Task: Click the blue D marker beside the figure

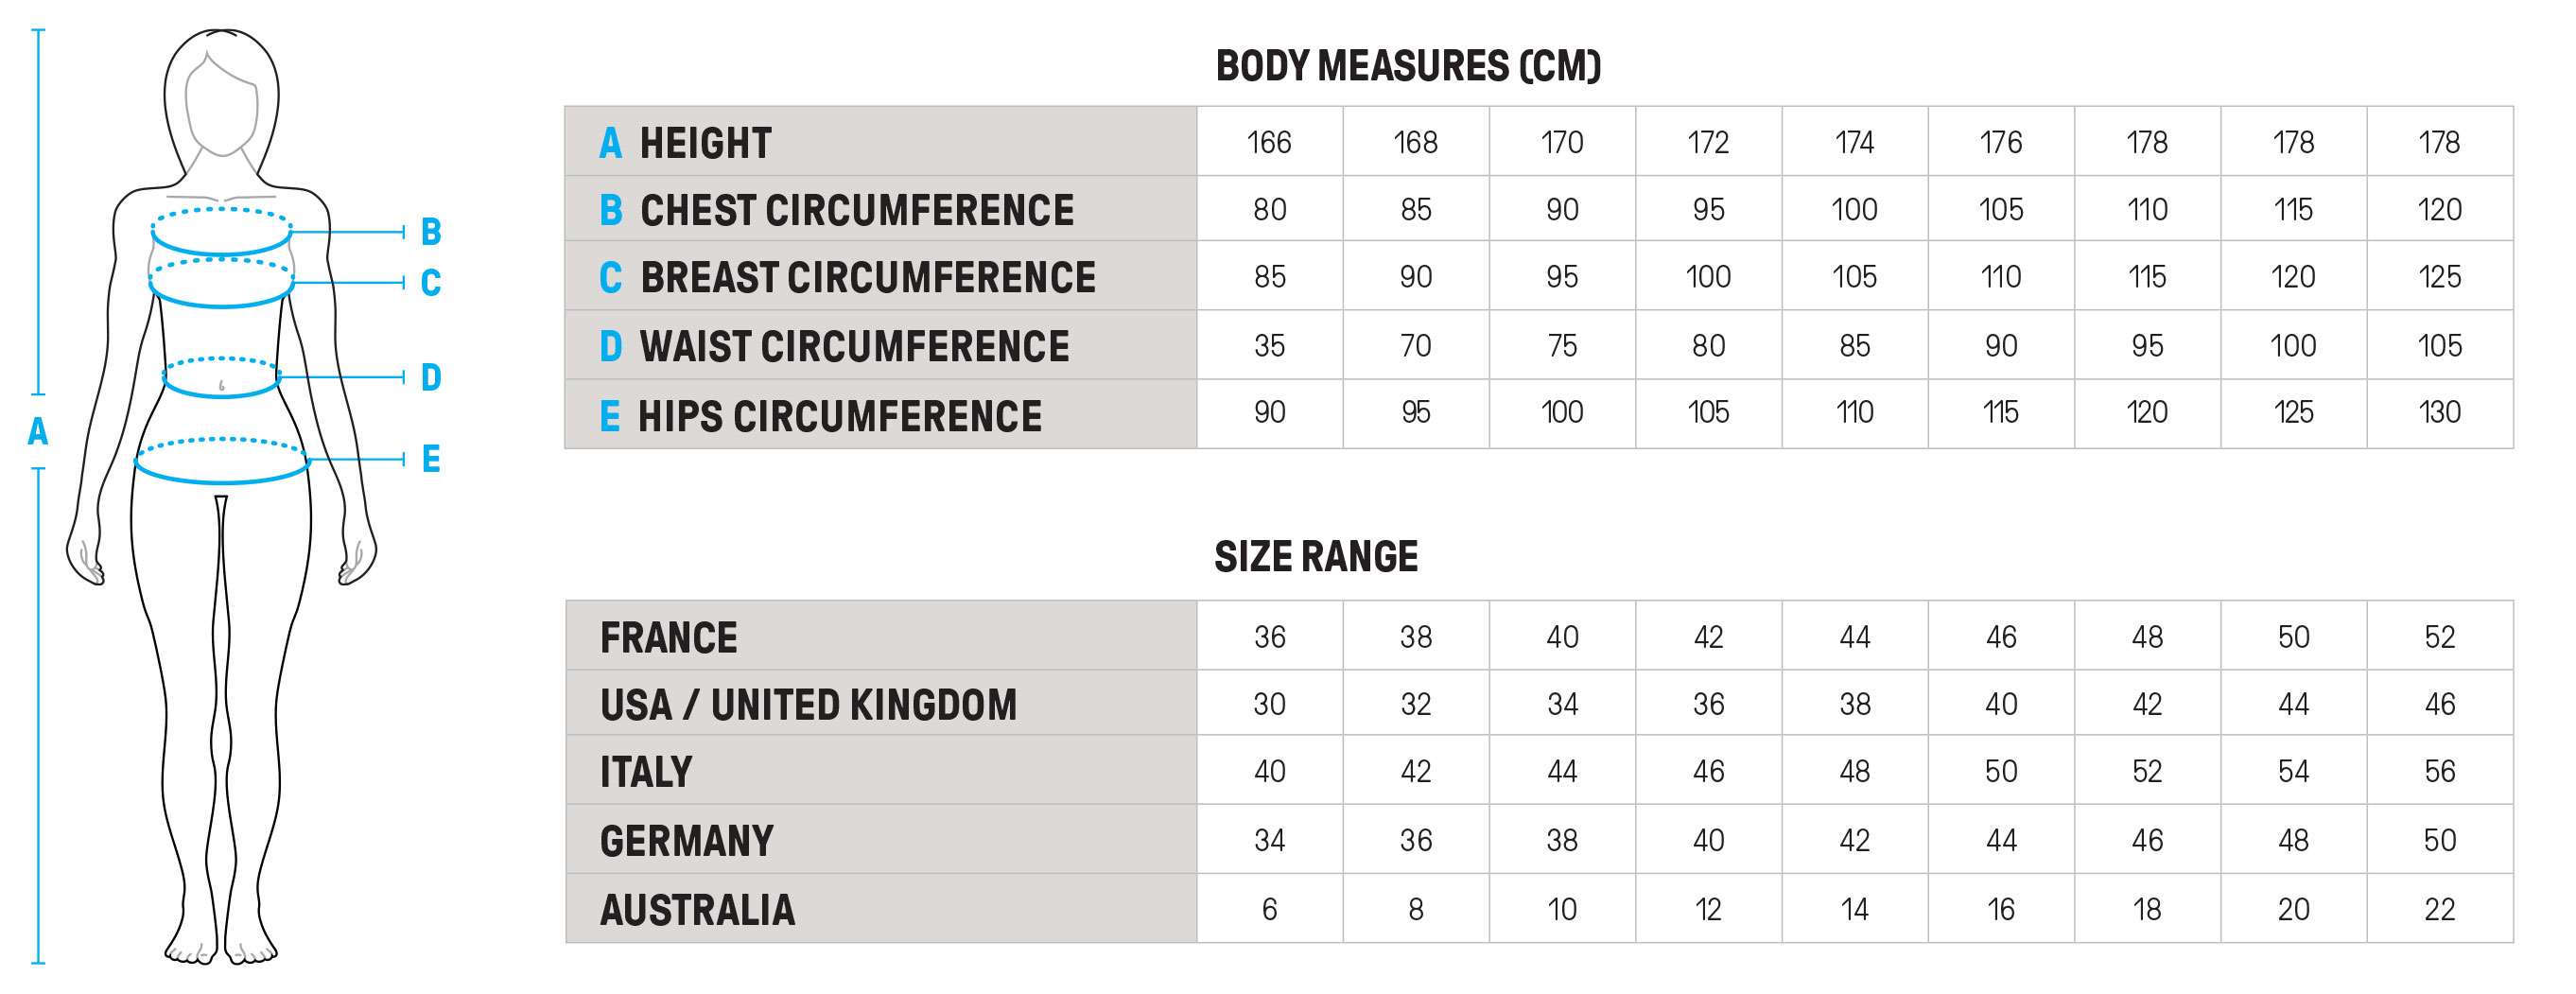Action: coord(431,378)
